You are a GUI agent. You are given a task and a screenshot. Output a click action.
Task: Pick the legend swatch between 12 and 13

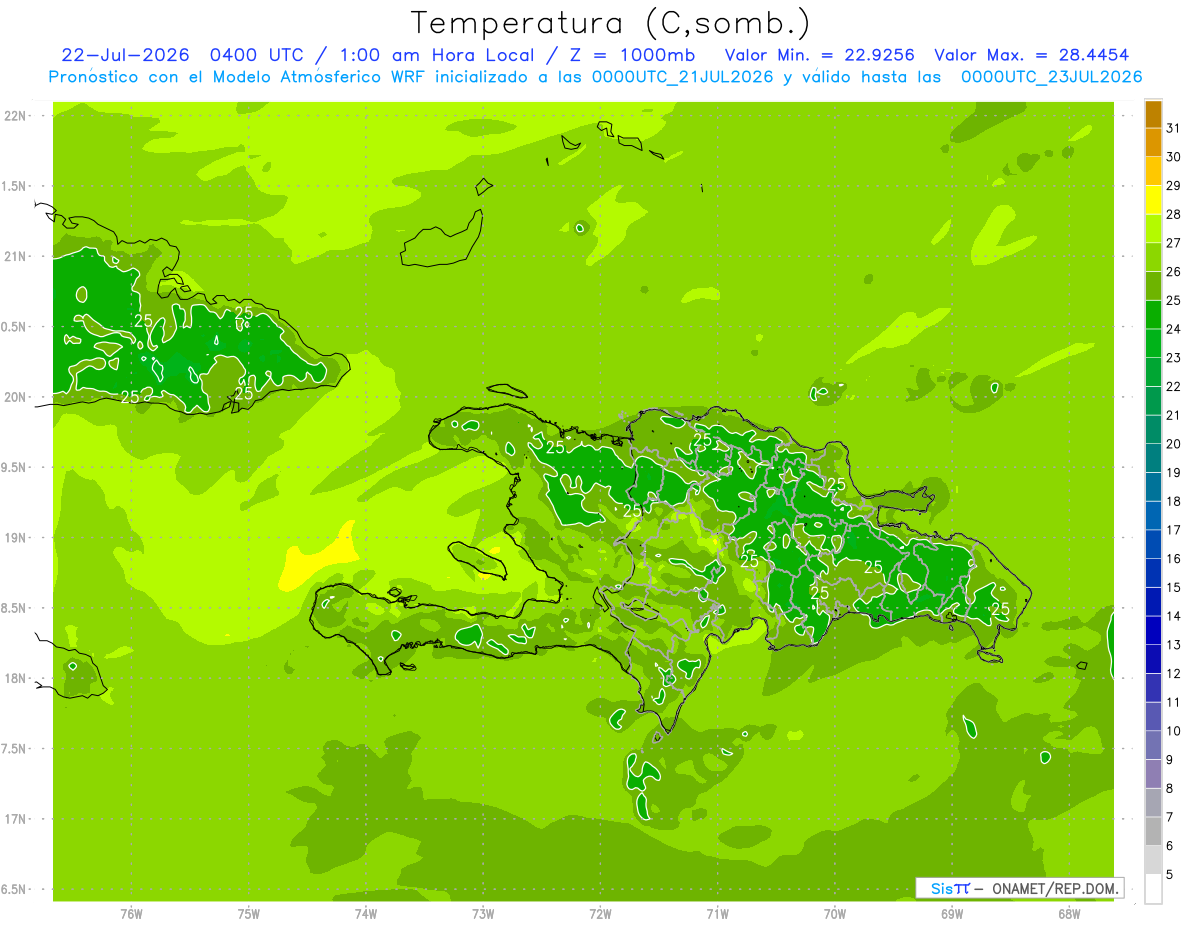[x=1153, y=659]
